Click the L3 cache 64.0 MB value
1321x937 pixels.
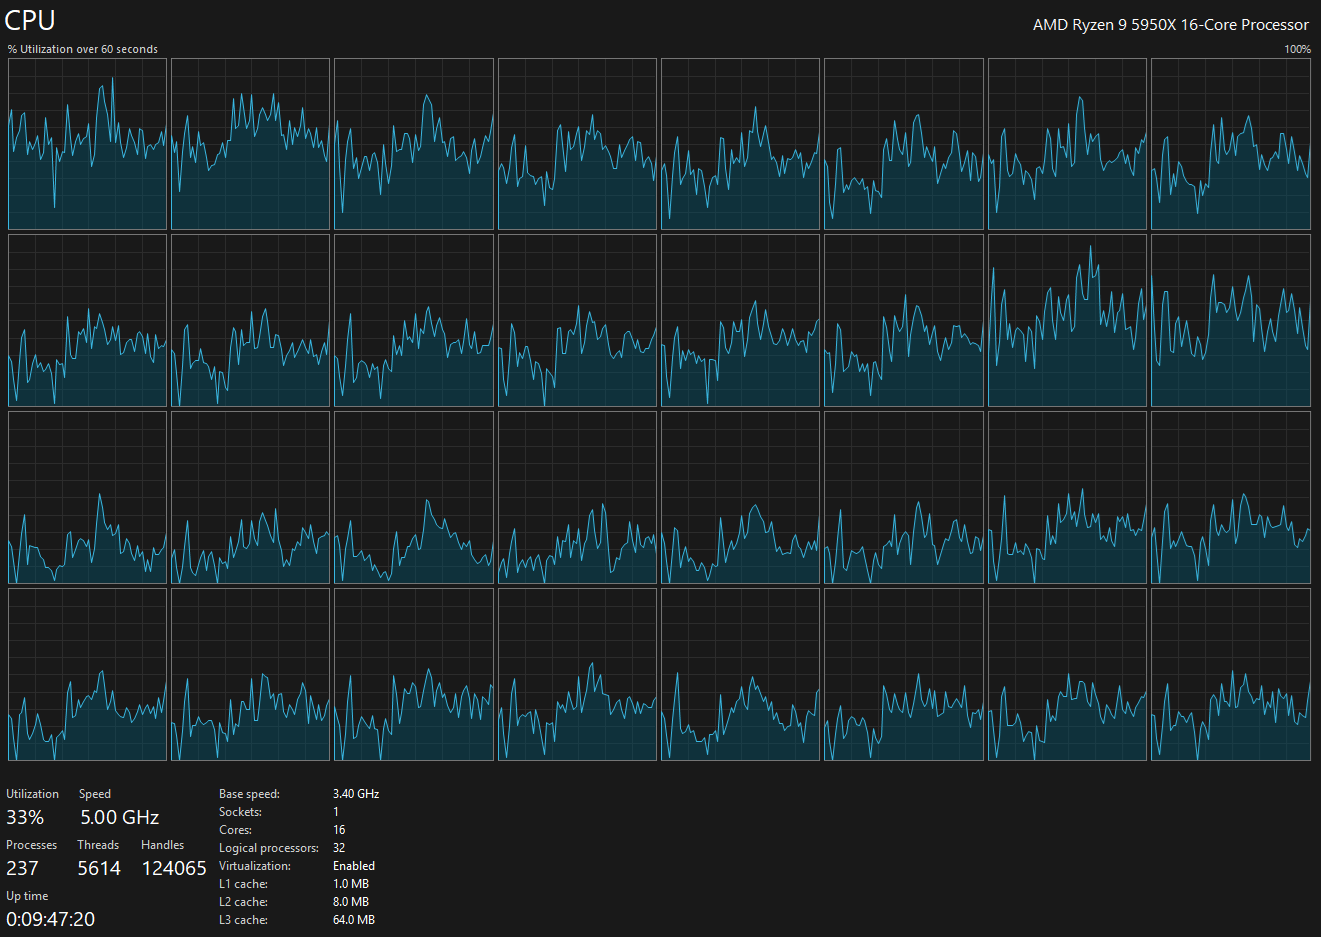coord(353,920)
